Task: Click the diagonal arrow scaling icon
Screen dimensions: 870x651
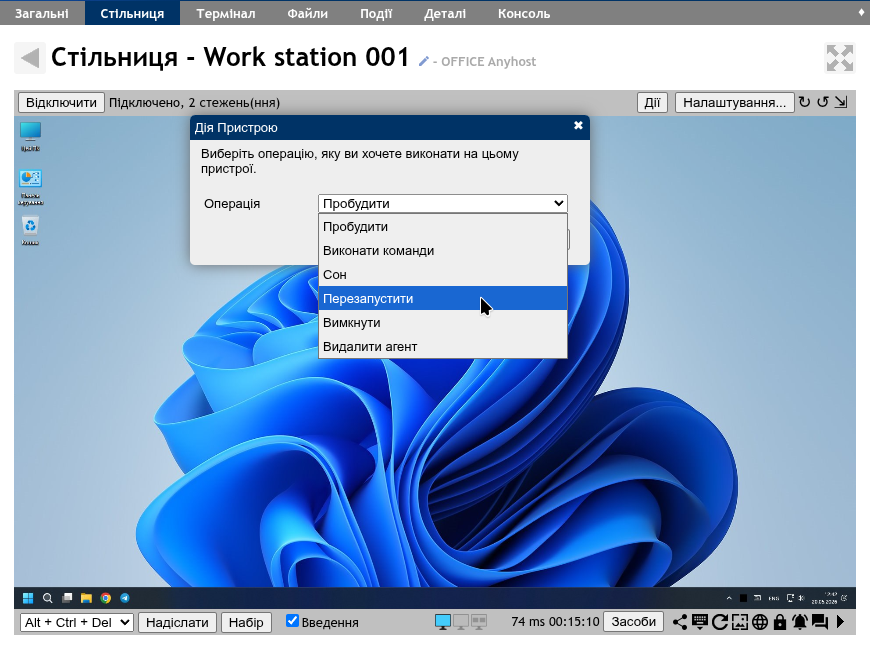Action: pyautogui.click(x=841, y=102)
